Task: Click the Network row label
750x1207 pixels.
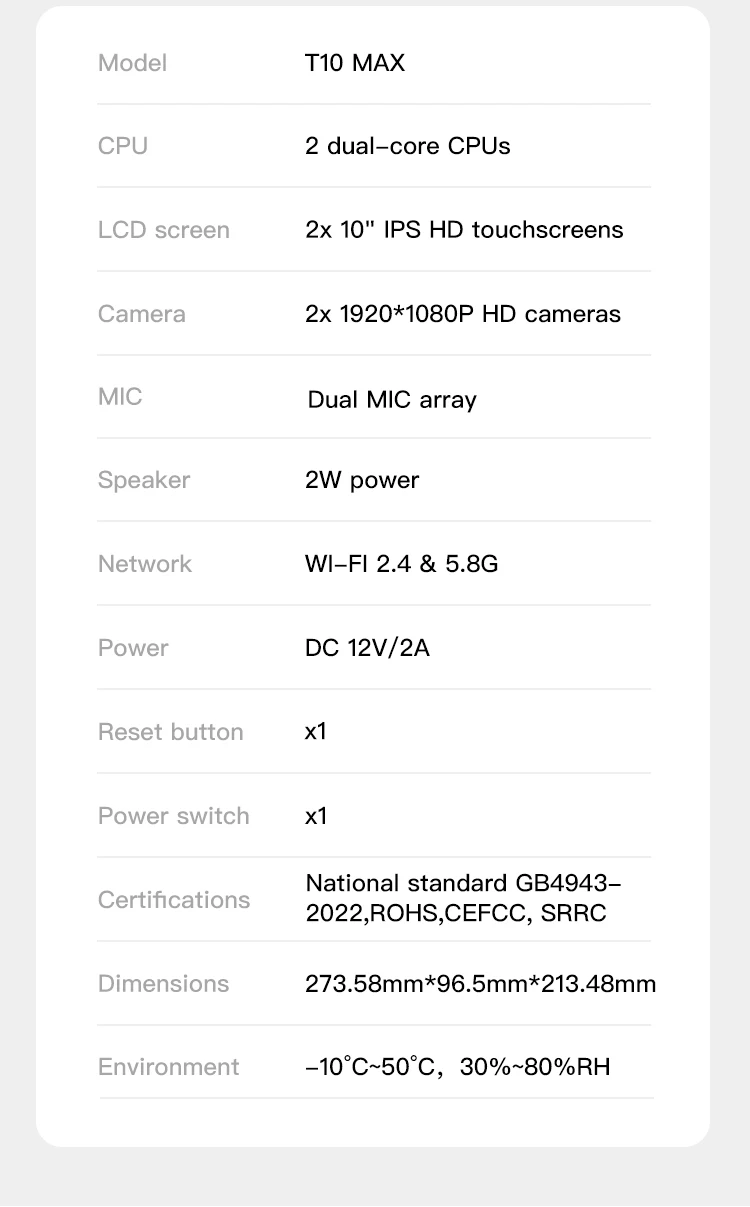Action: [145, 564]
